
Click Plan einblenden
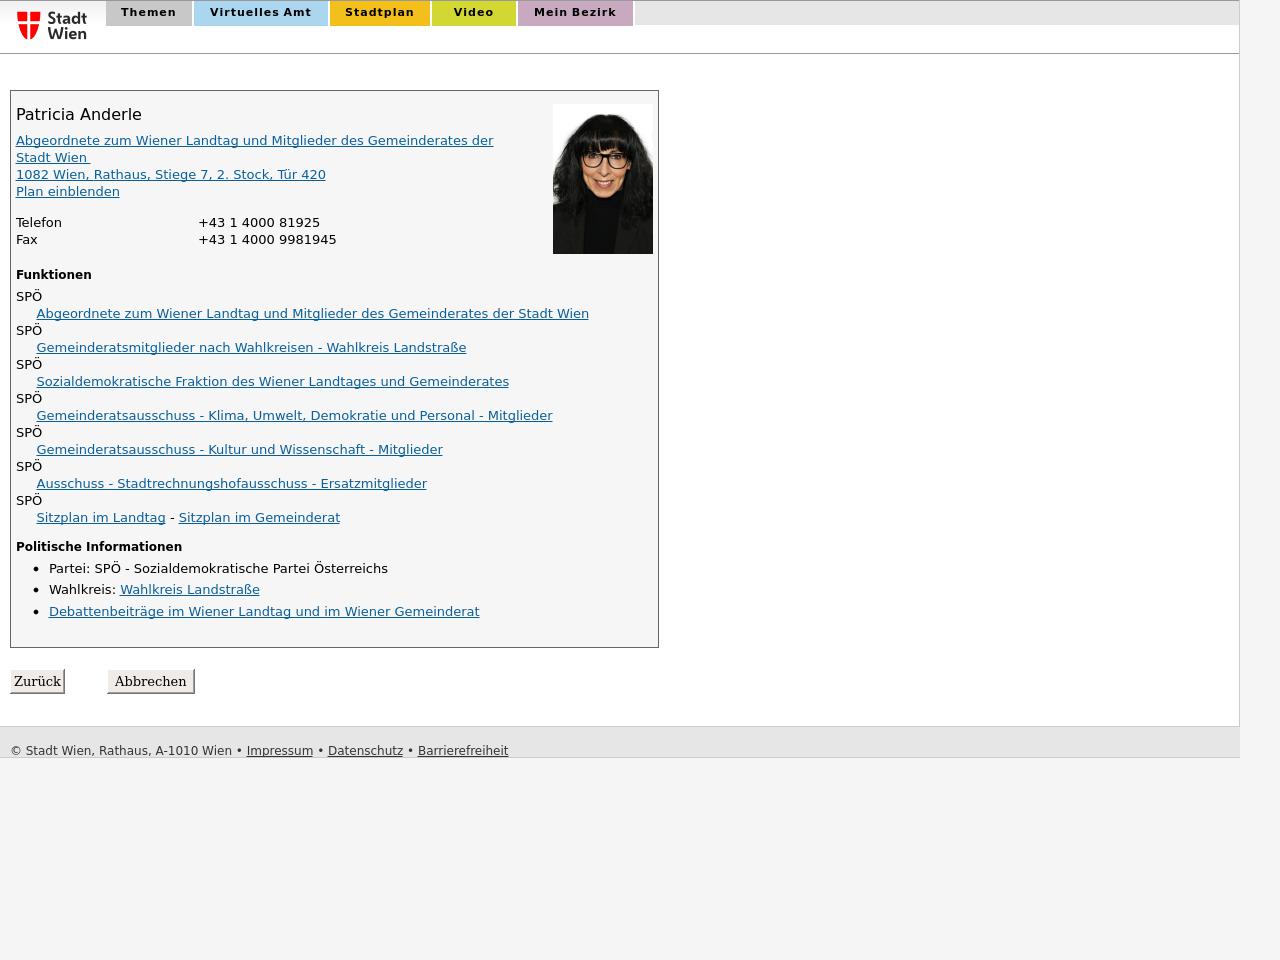click(x=68, y=191)
